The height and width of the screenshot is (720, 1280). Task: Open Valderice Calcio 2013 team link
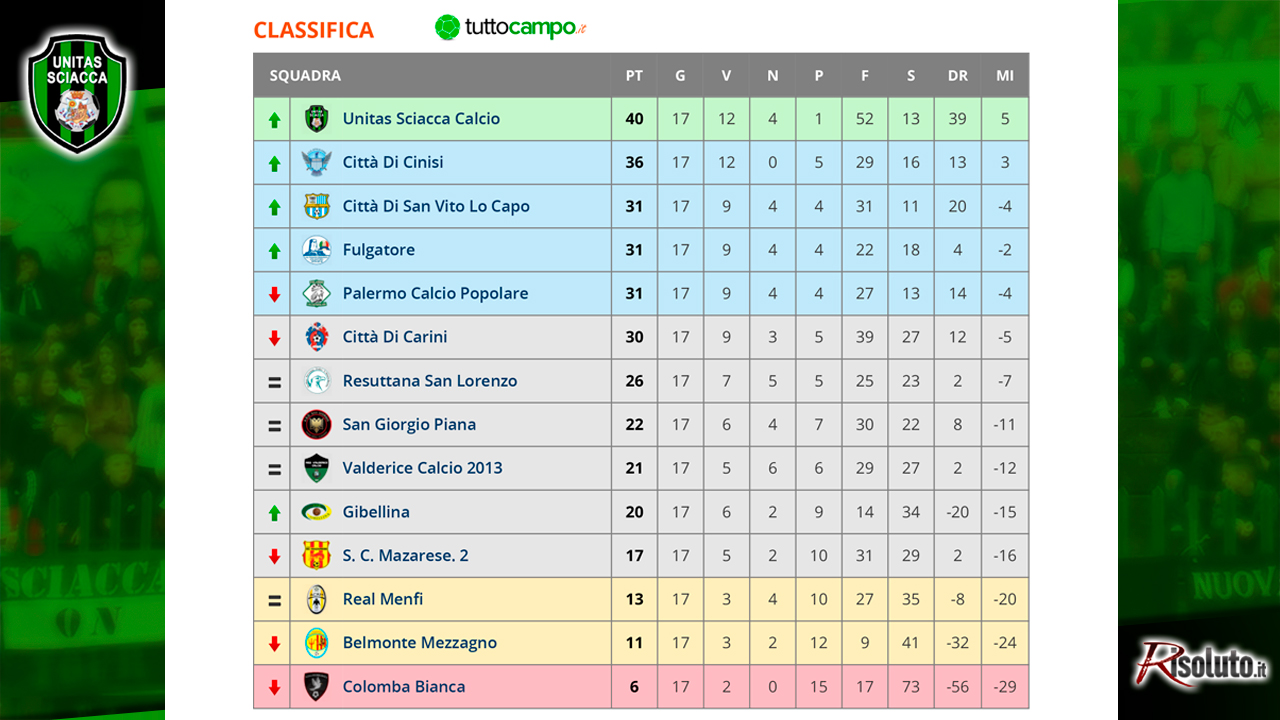tap(422, 467)
